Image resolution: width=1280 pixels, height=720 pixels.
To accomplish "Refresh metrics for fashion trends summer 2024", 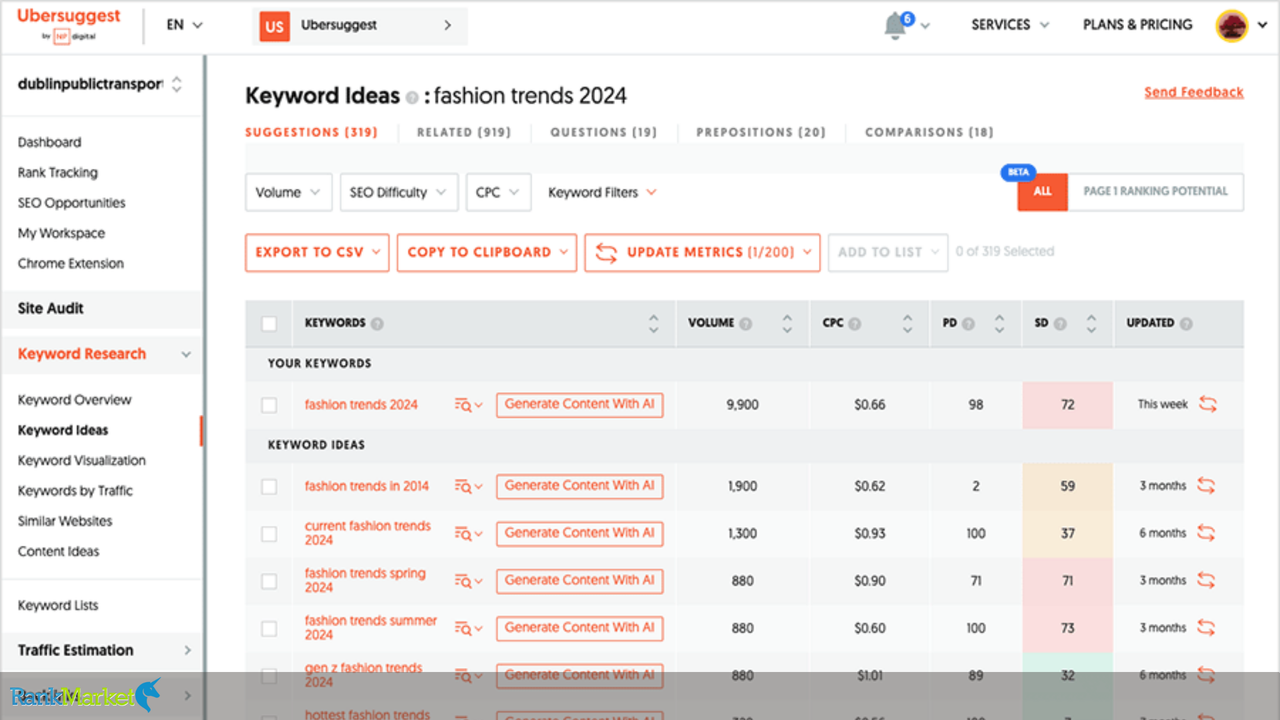I will click(1206, 628).
